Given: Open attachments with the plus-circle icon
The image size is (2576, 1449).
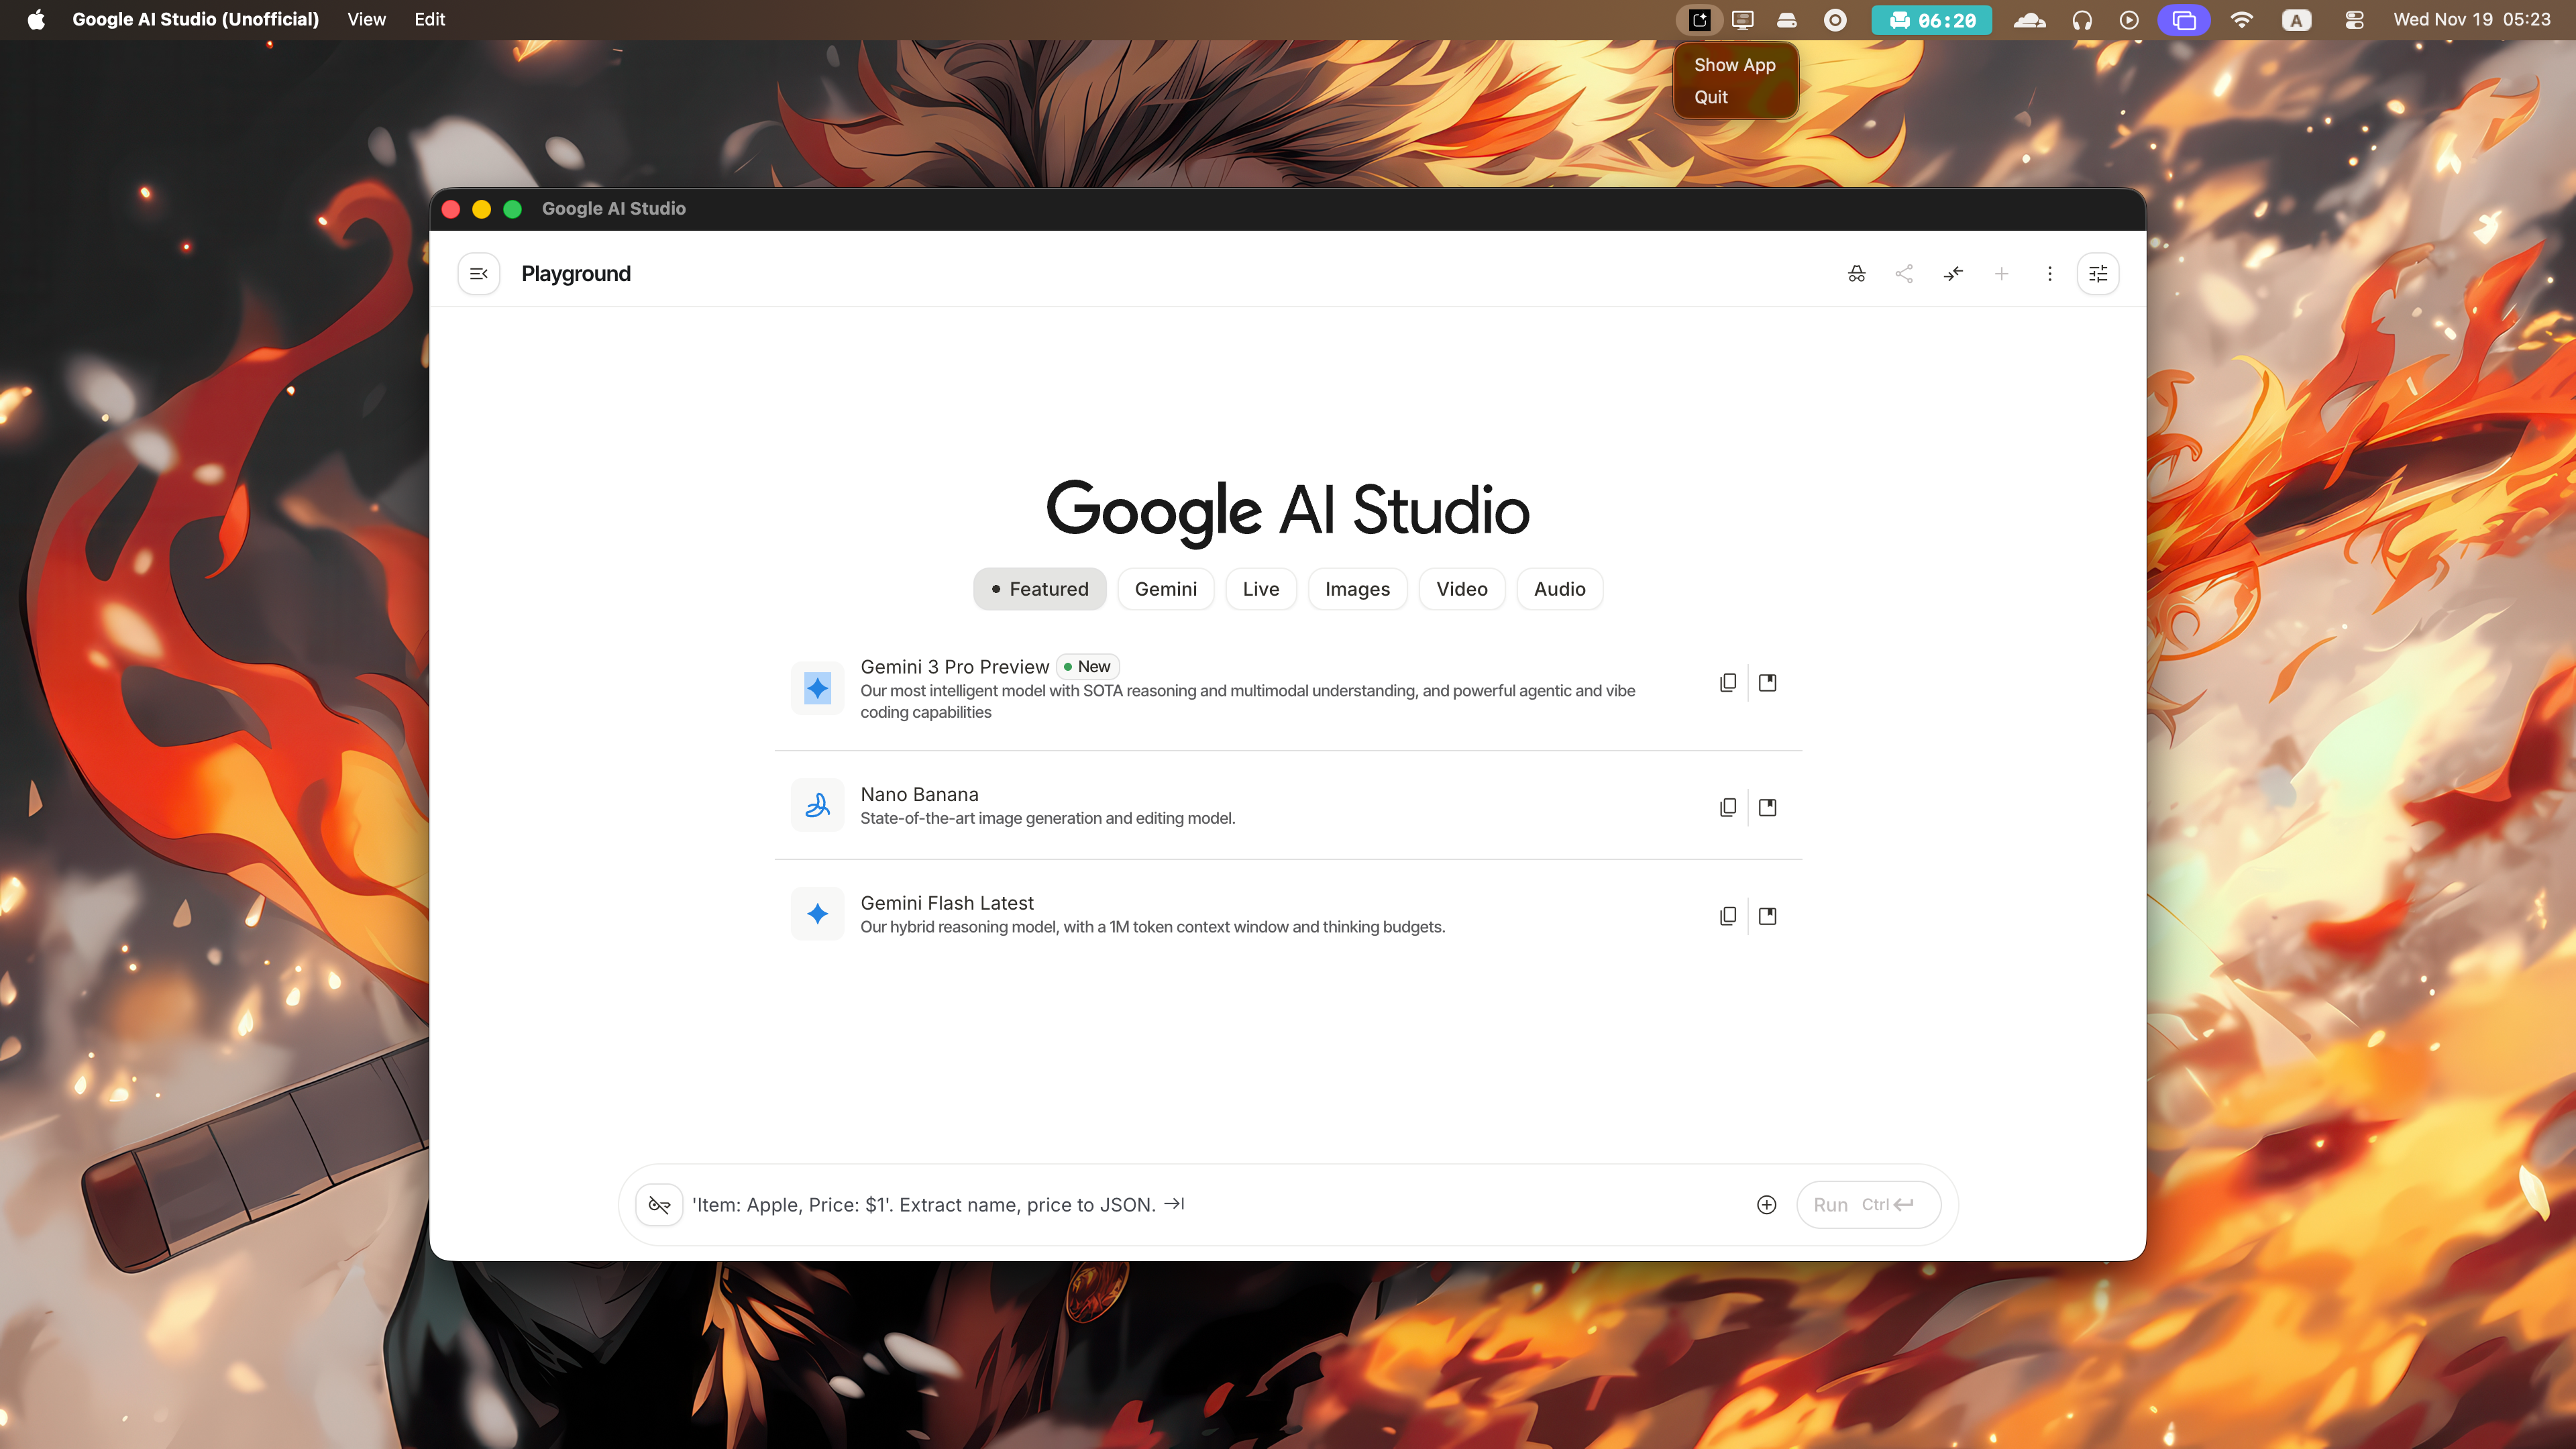Looking at the screenshot, I should coord(1766,1205).
